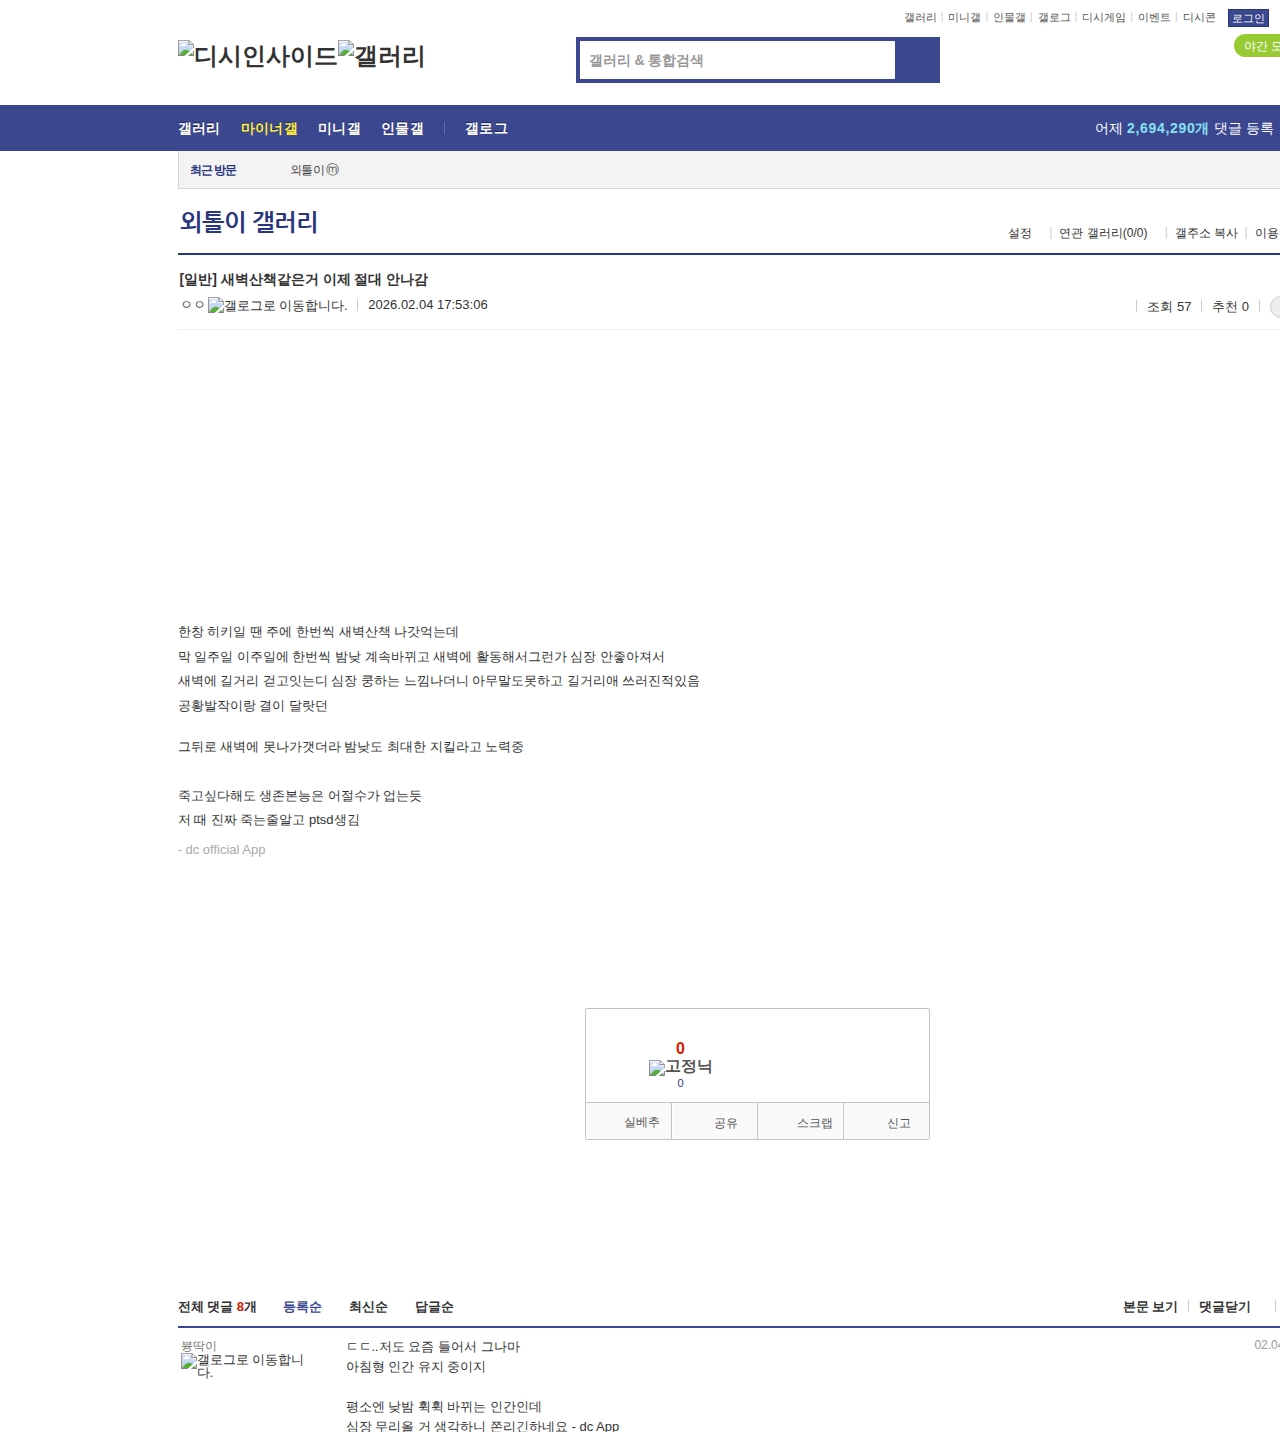
Task: Click the ⓜ minor gallery icon beside 외톨이
Action: [x=333, y=170]
